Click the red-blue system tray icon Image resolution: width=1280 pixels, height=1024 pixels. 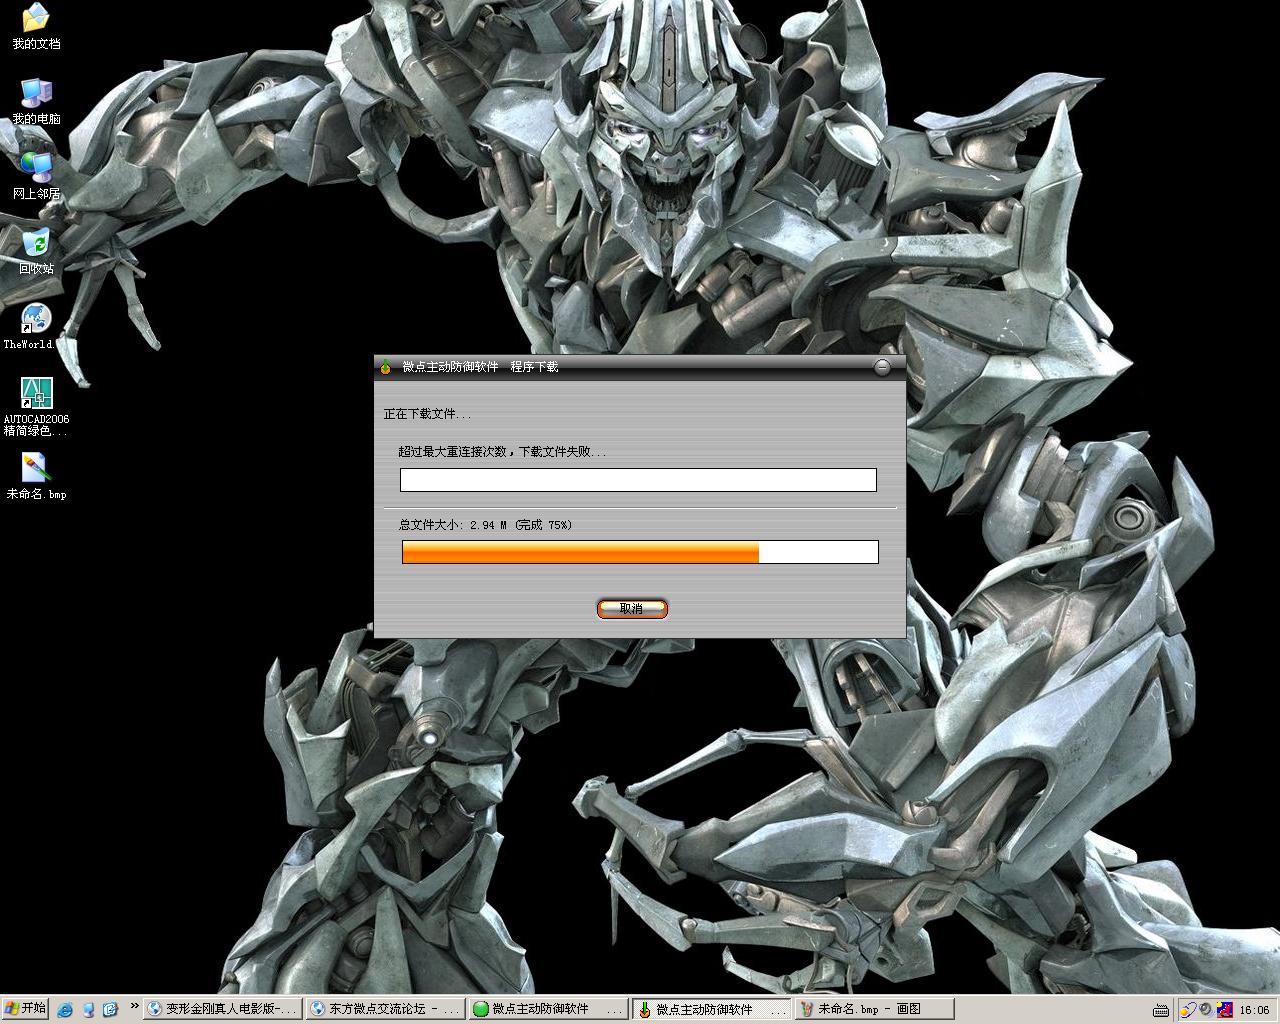tap(1224, 1010)
